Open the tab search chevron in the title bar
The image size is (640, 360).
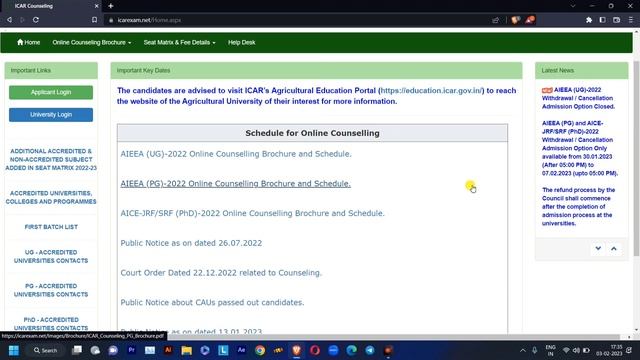[x=573, y=6]
